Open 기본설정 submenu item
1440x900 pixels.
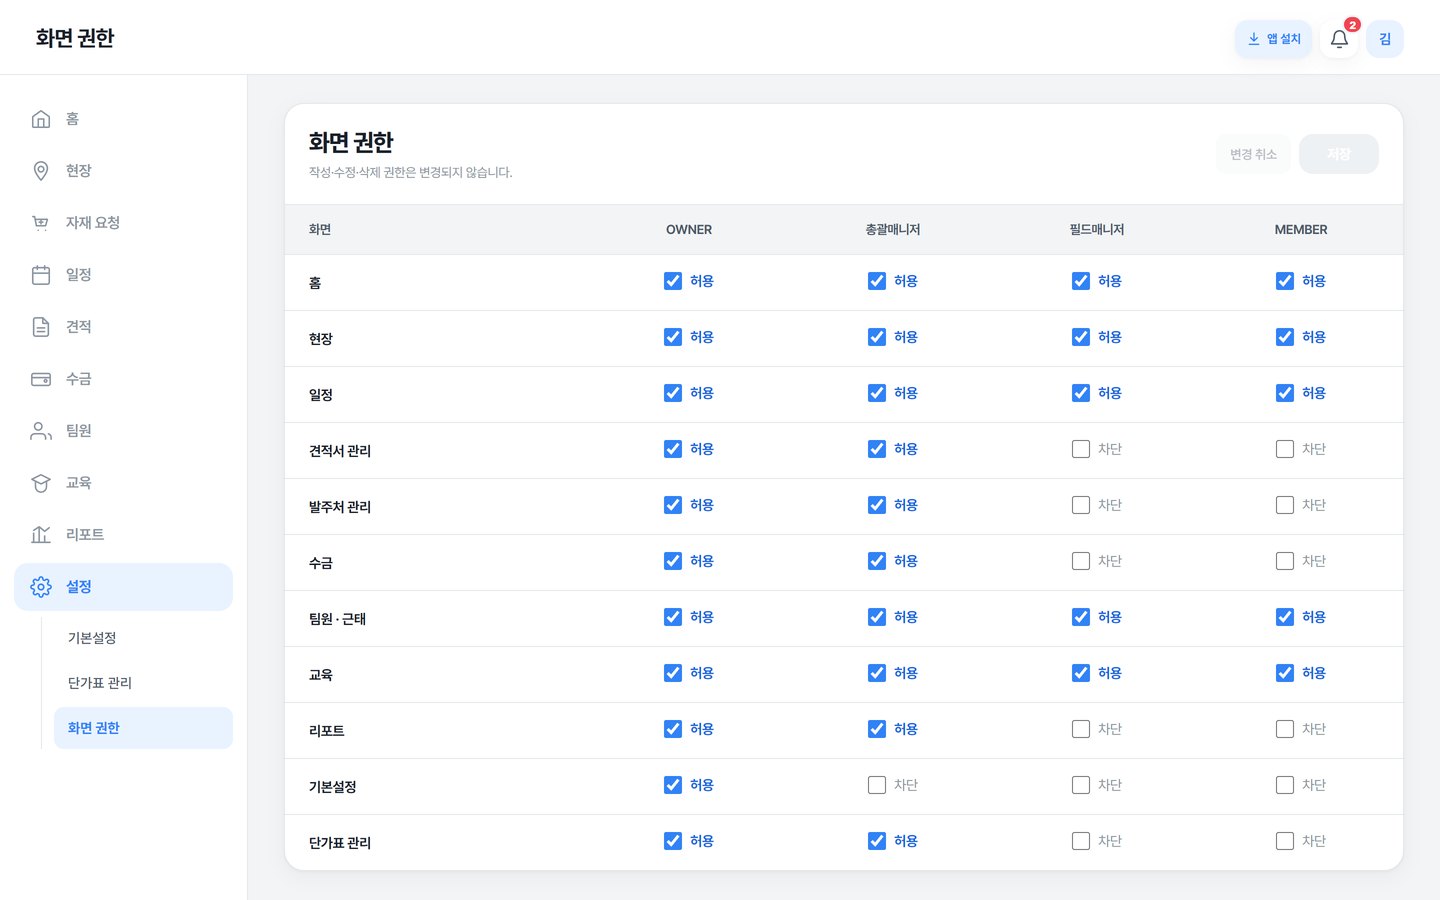coord(143,638)
